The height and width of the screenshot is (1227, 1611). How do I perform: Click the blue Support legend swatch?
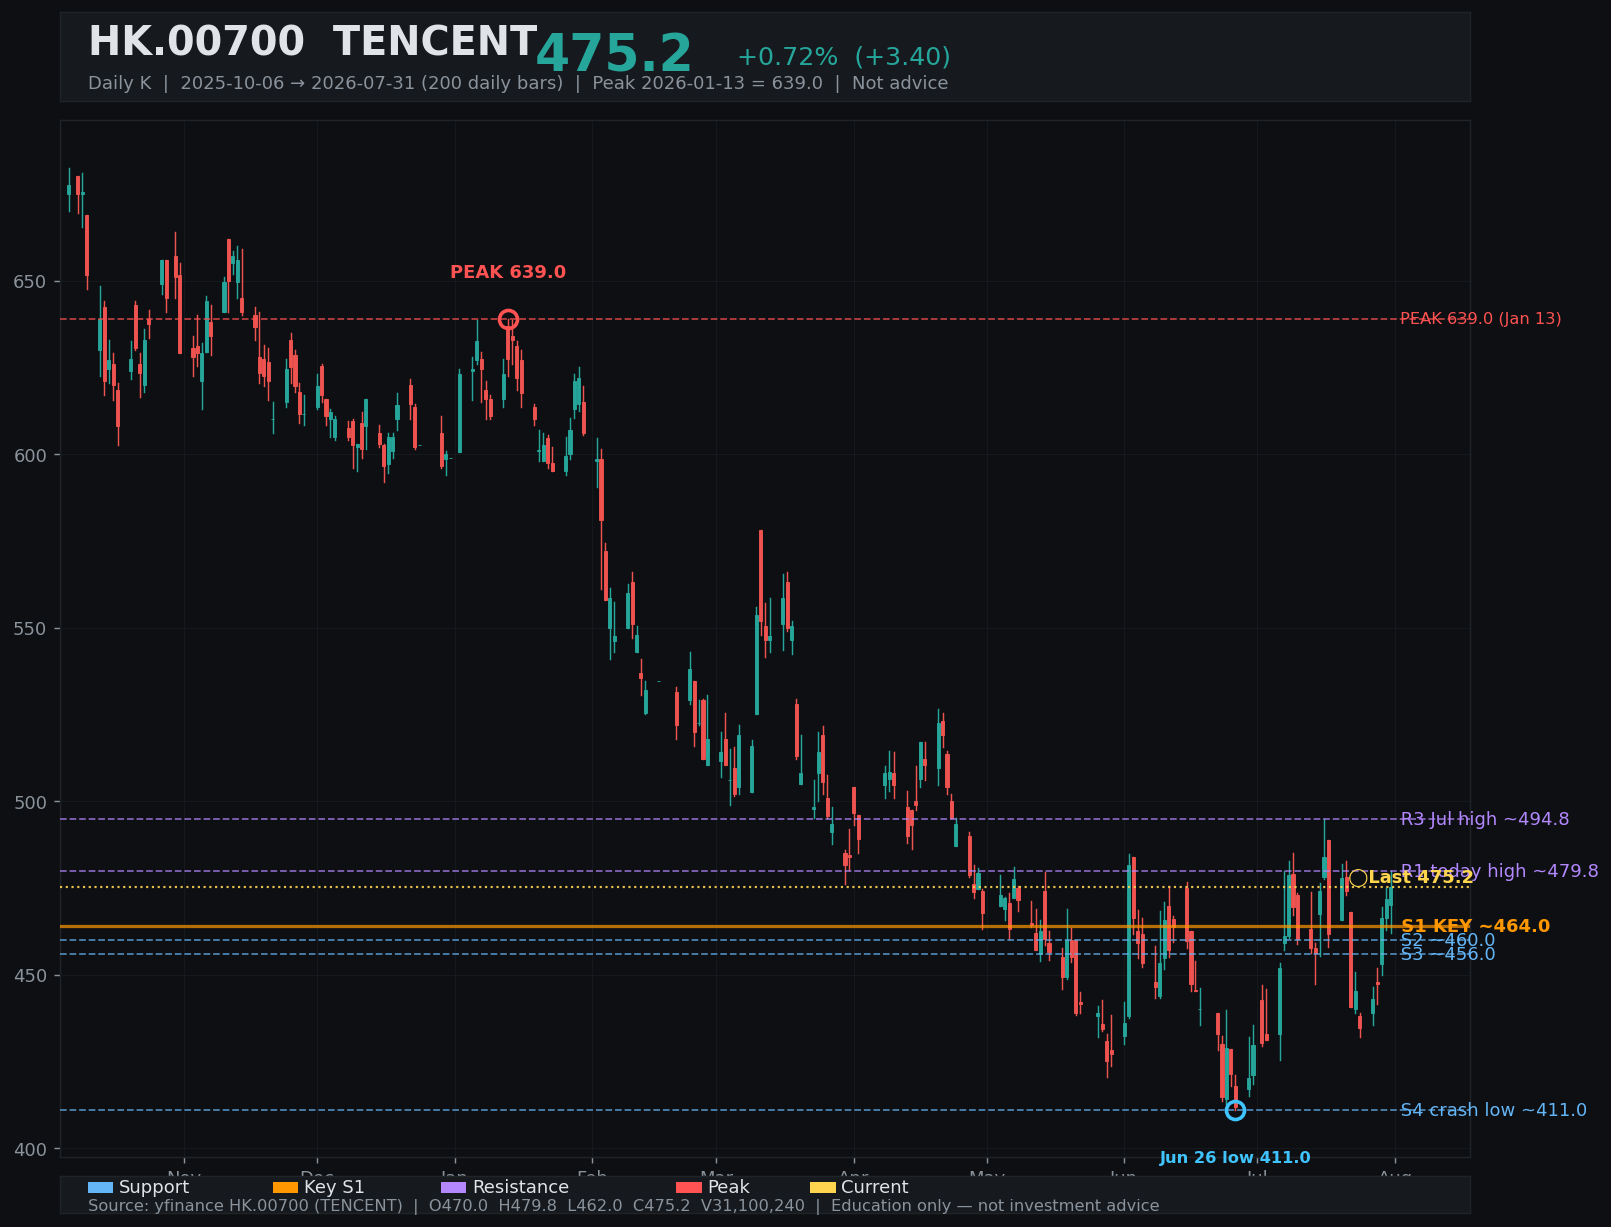tap(100, 1187)
